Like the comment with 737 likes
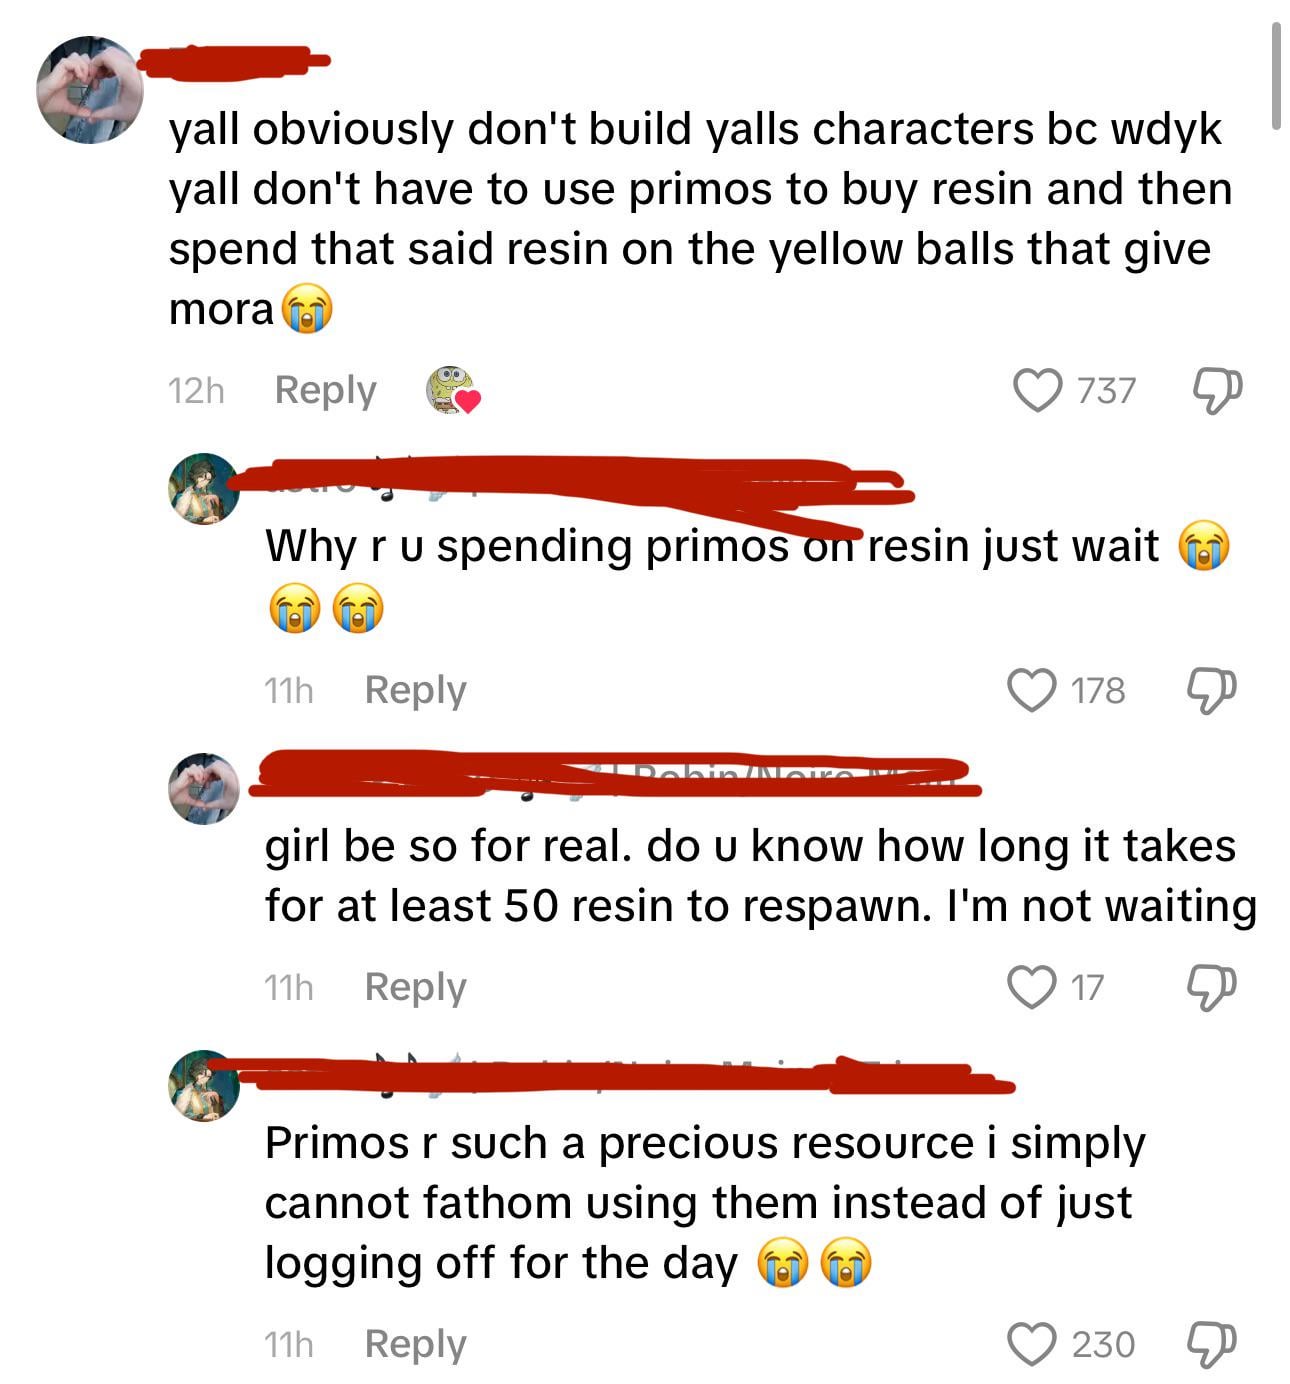The image size is (1290, 1384). tap(1038, 390)
